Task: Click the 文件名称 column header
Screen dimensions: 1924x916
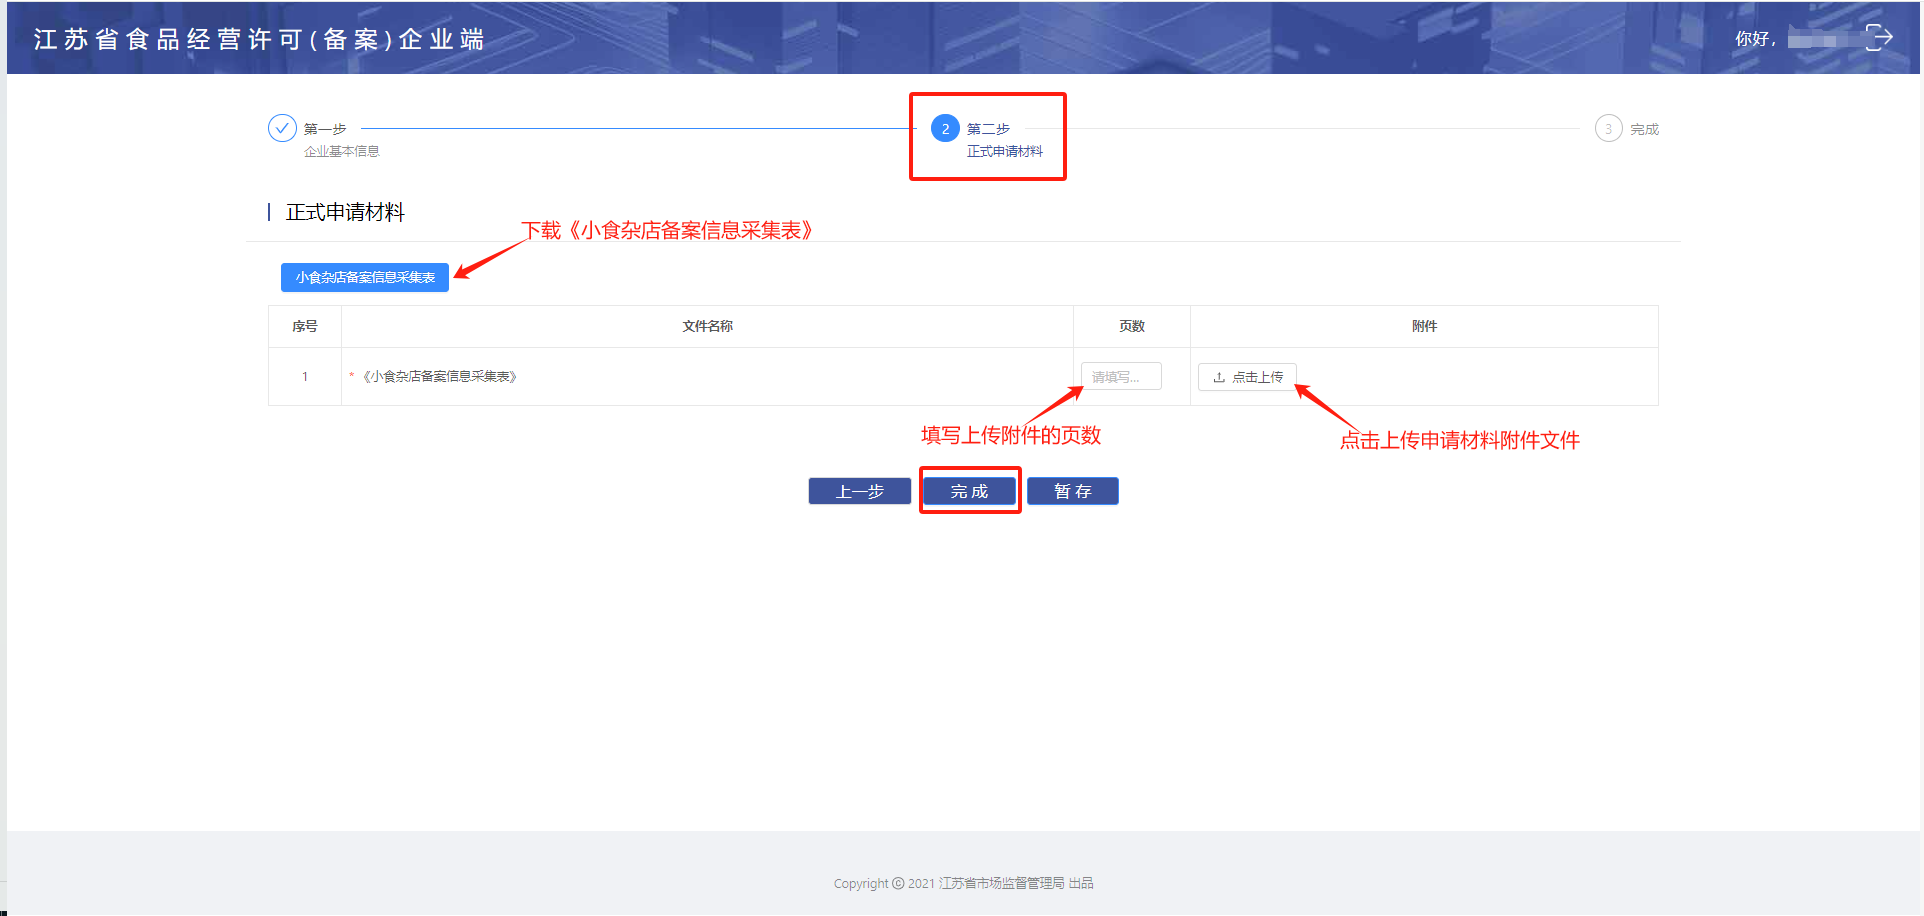Action: [707, 327]
